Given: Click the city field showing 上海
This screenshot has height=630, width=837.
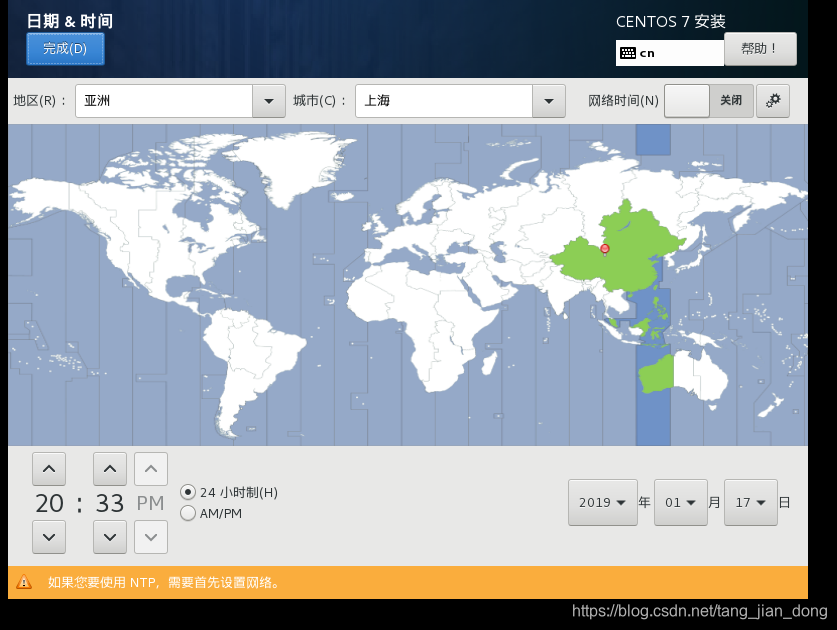Looking at the screenshot, I should point(444,101).
